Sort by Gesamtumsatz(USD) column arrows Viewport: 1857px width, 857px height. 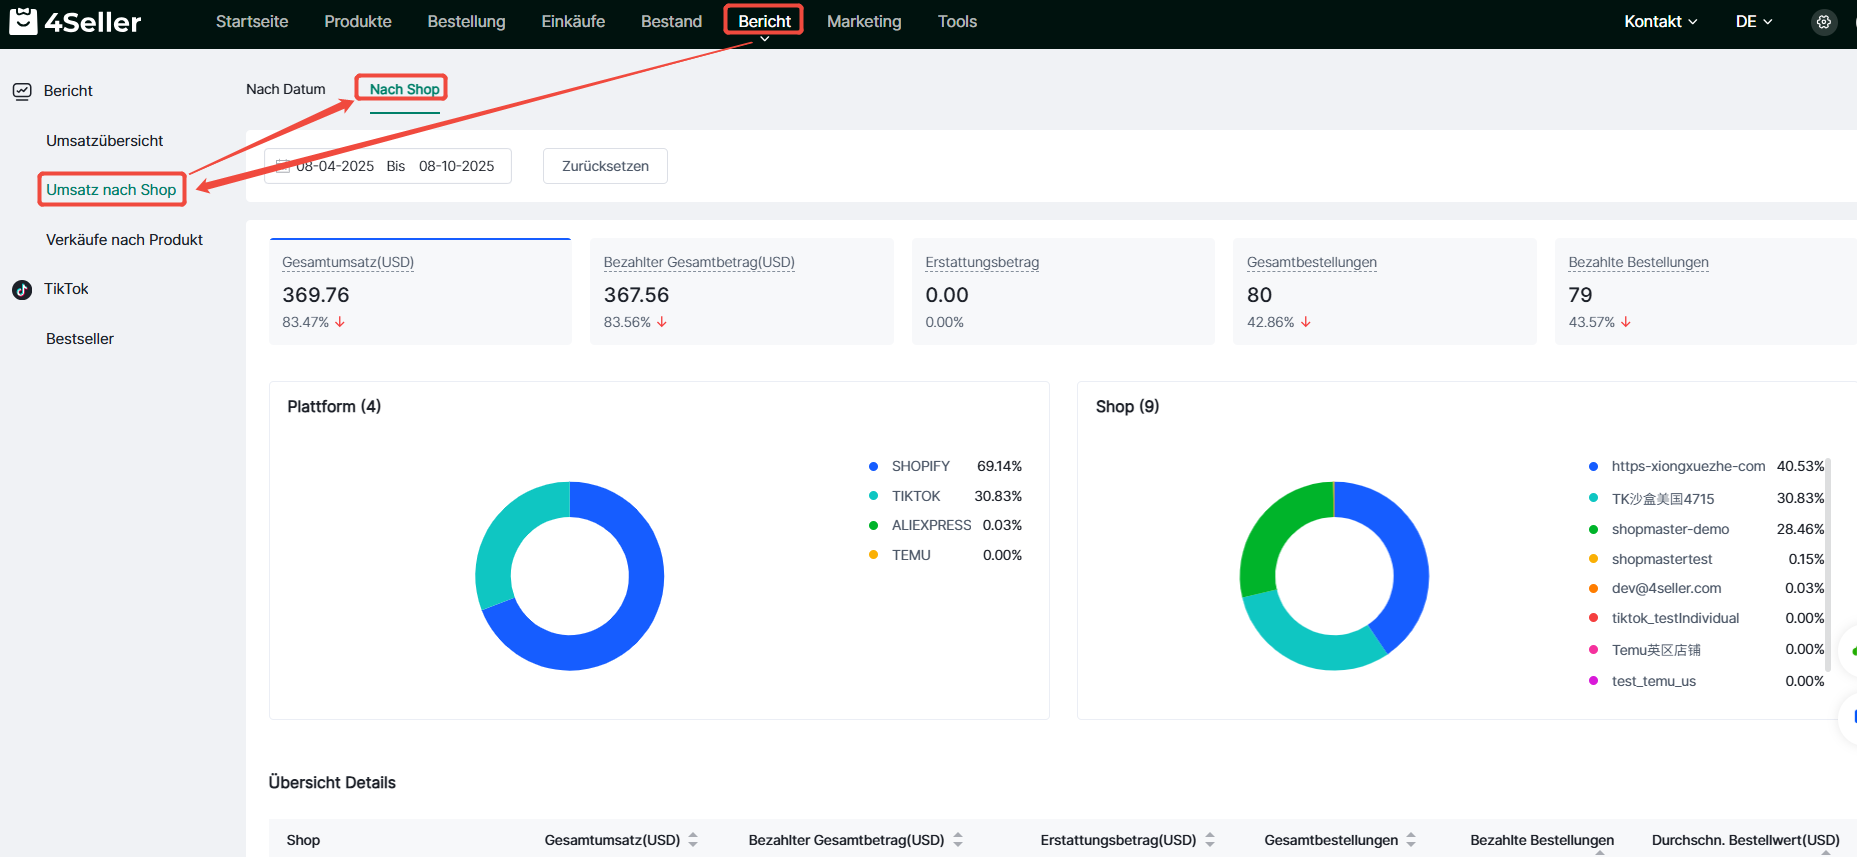coord(693,840)
